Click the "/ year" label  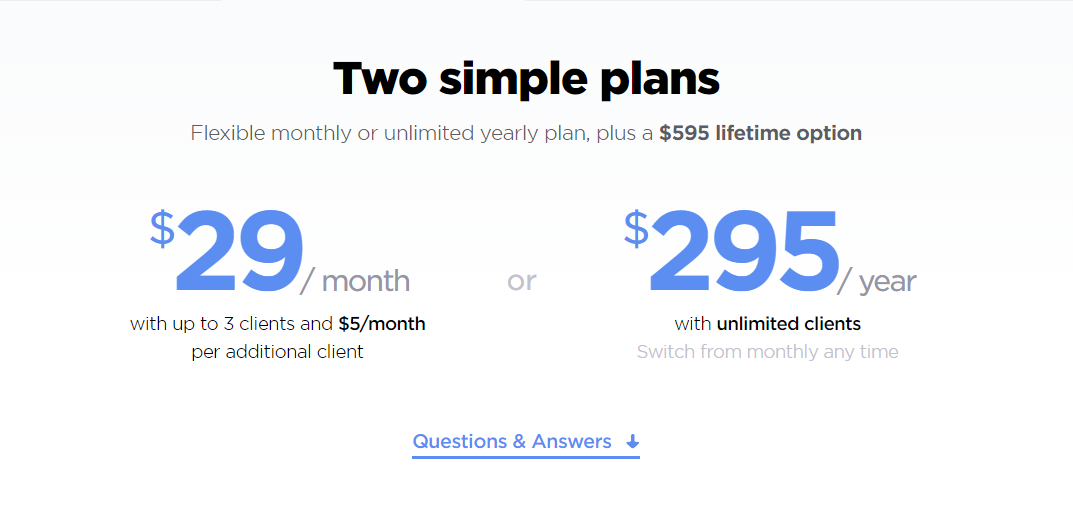click(877, 281)
